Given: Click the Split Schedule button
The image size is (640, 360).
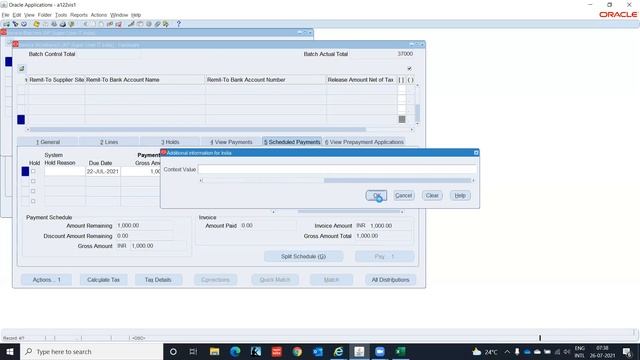Looking at the screenshot, I should (x=303, y=256).
